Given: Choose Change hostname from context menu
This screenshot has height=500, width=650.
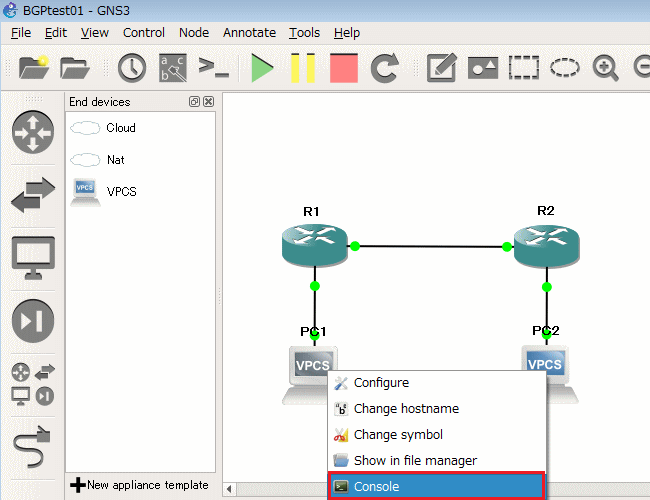Looking at the screenshot, I should tap(437, 408).
